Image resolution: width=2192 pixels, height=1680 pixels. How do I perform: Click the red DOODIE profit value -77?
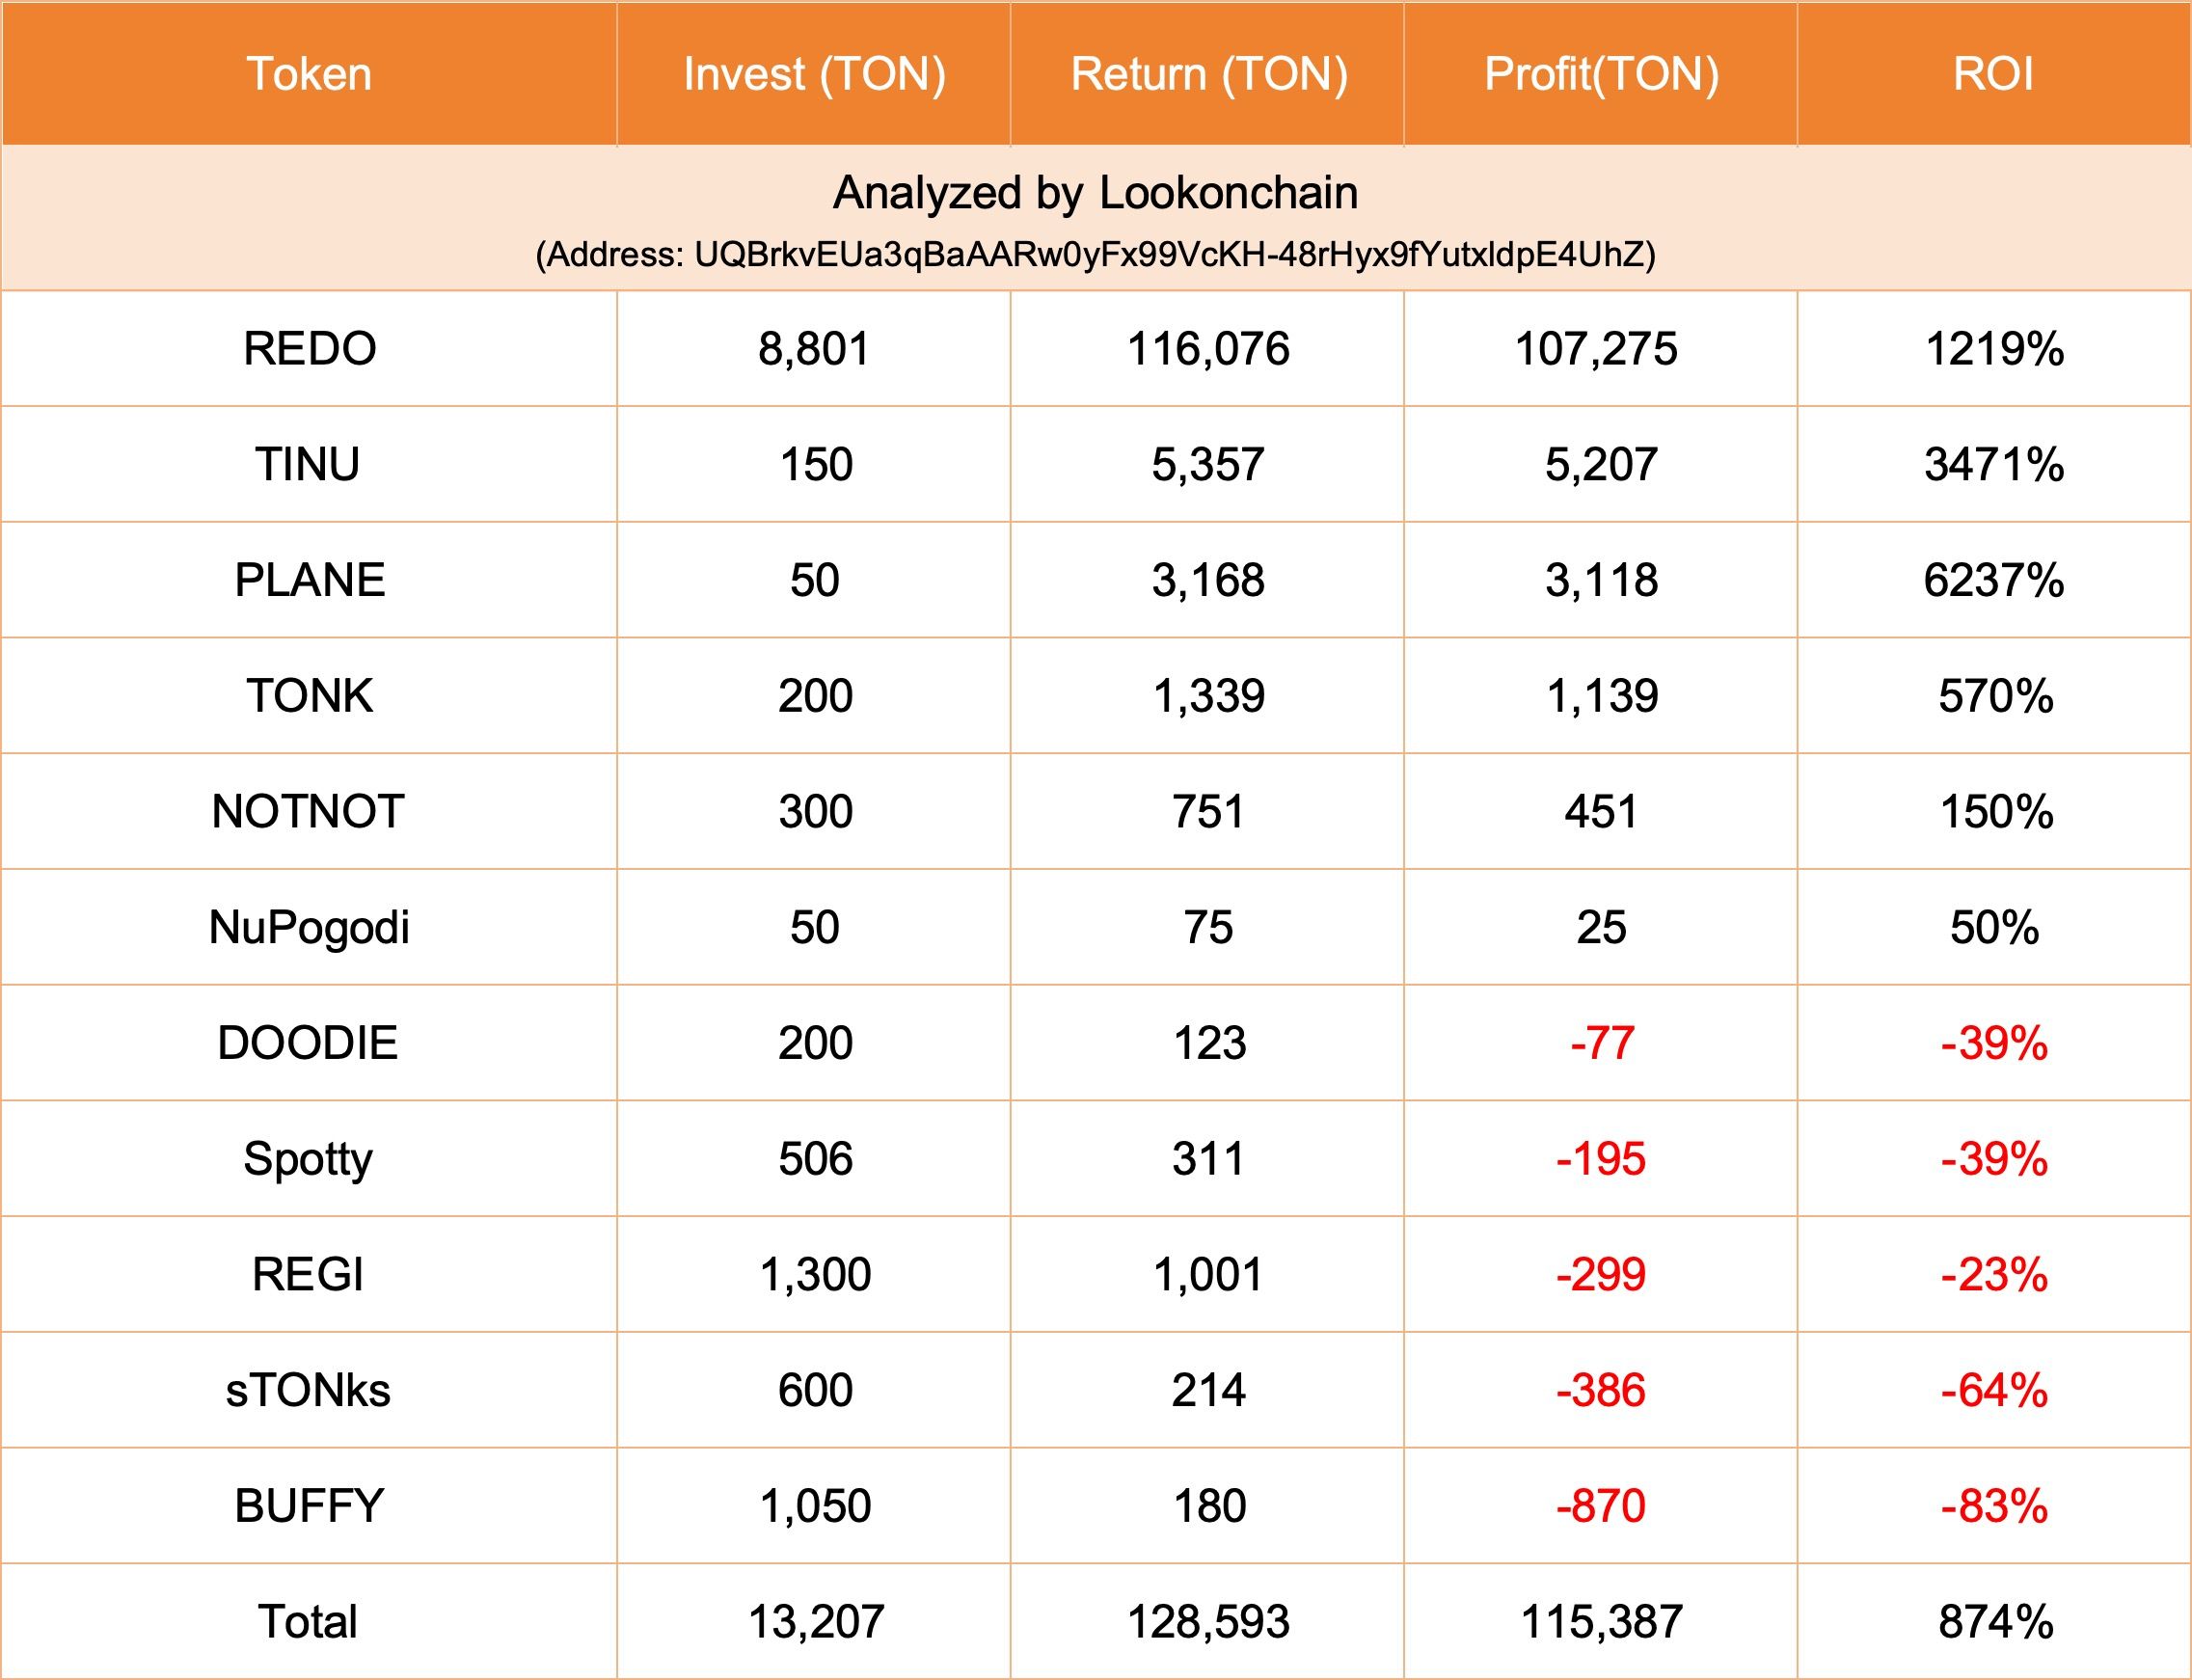point(1601,1043)
